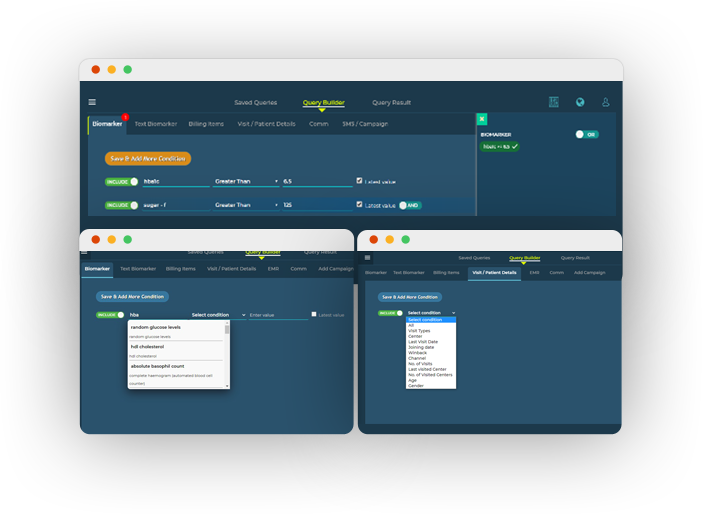Close side panel with green X icon
703x514 pixels.
click(482, 119)
